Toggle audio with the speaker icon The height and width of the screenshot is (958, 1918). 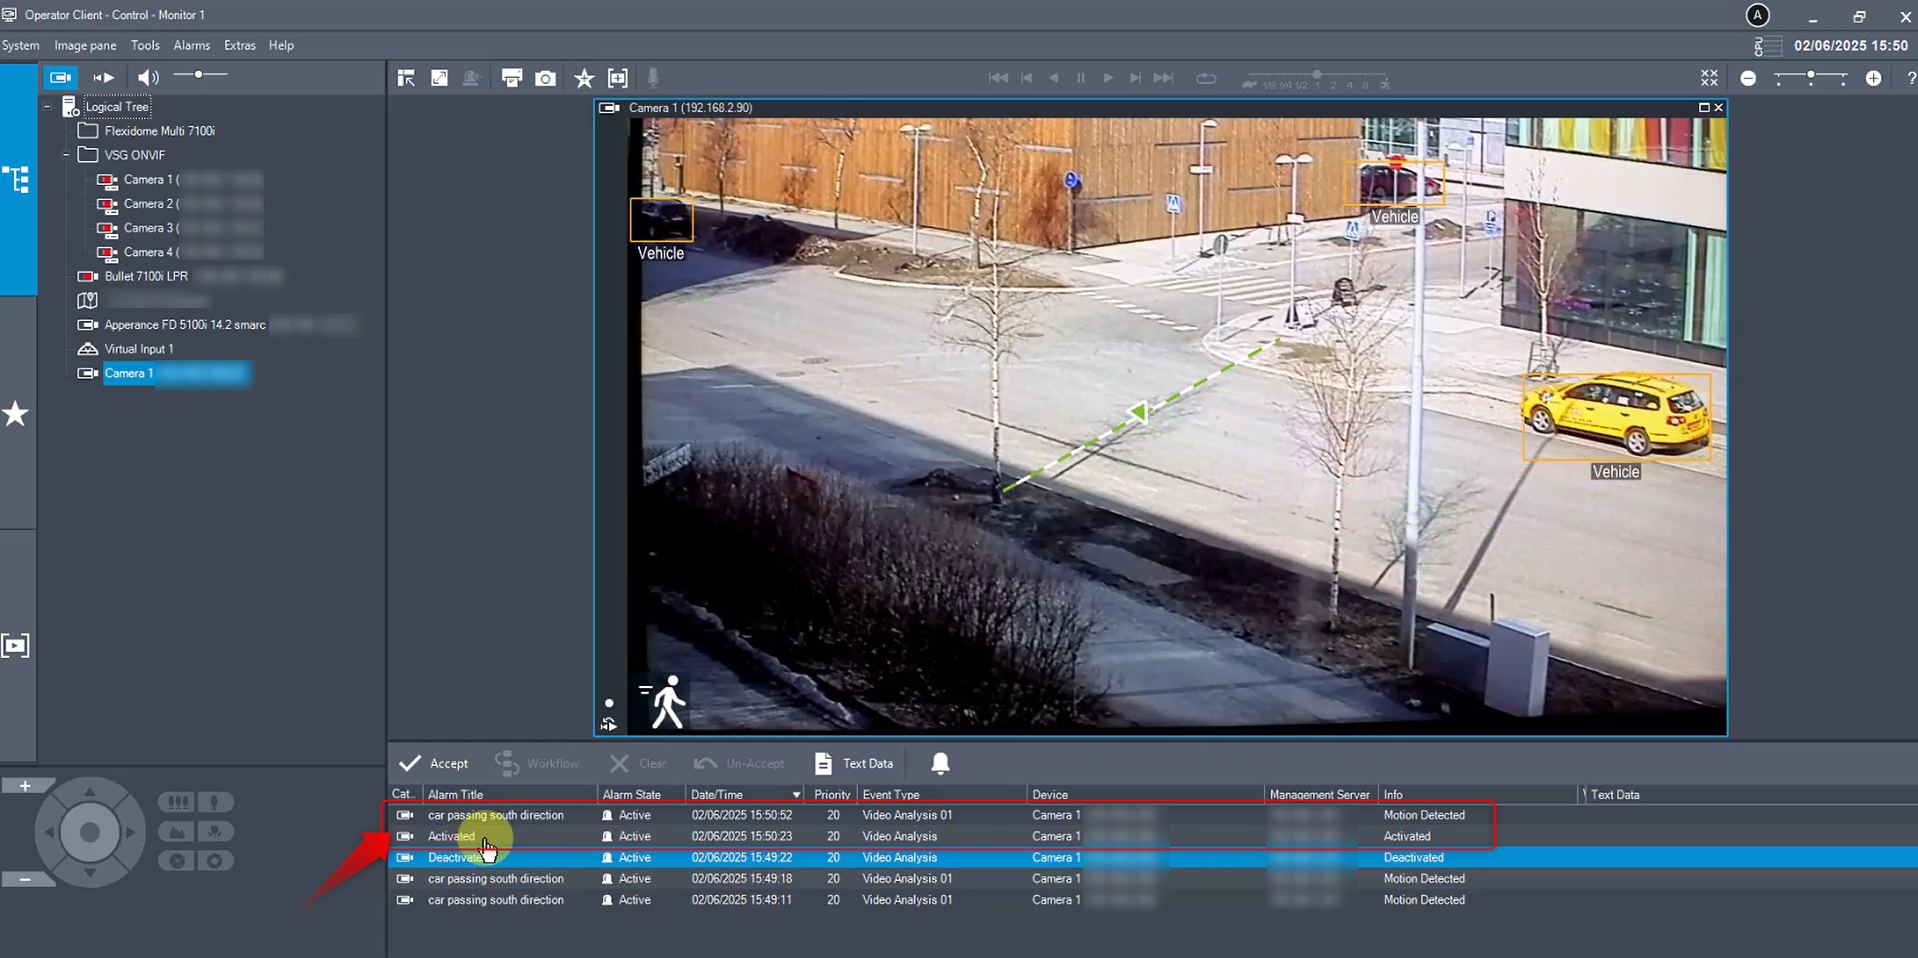coord(148,77)
